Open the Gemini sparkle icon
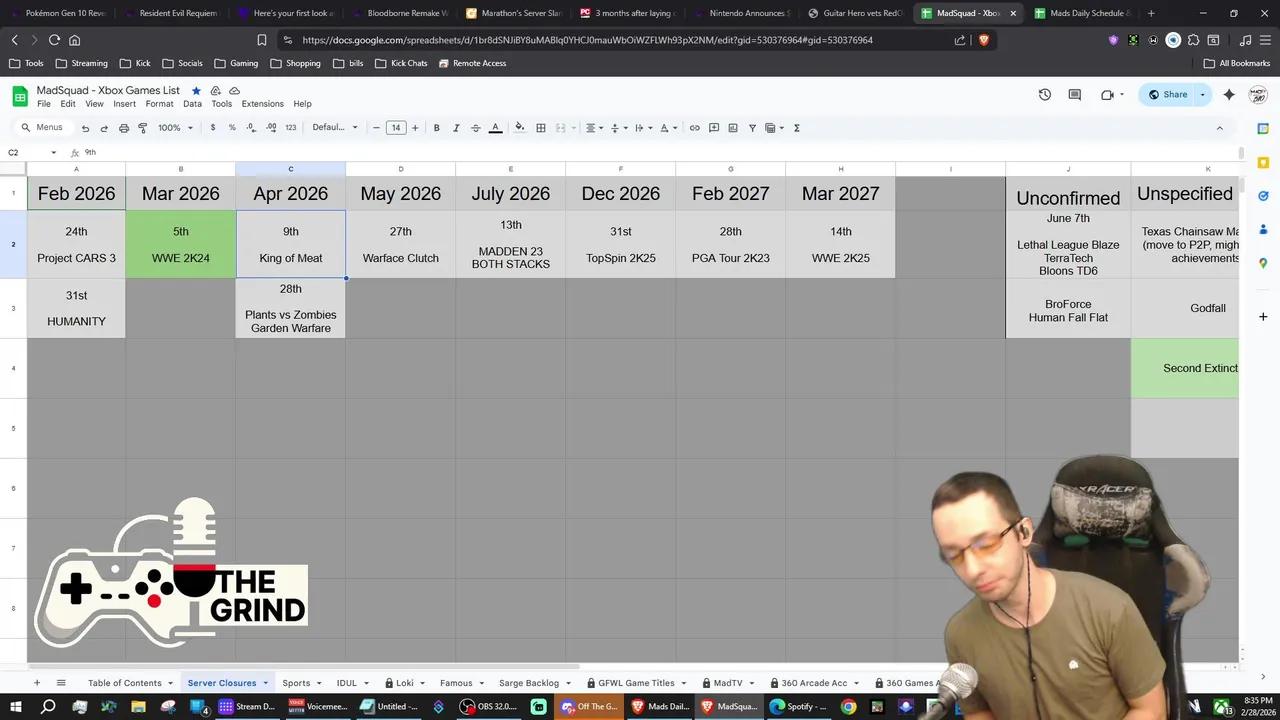 [x=1229, y=95]
